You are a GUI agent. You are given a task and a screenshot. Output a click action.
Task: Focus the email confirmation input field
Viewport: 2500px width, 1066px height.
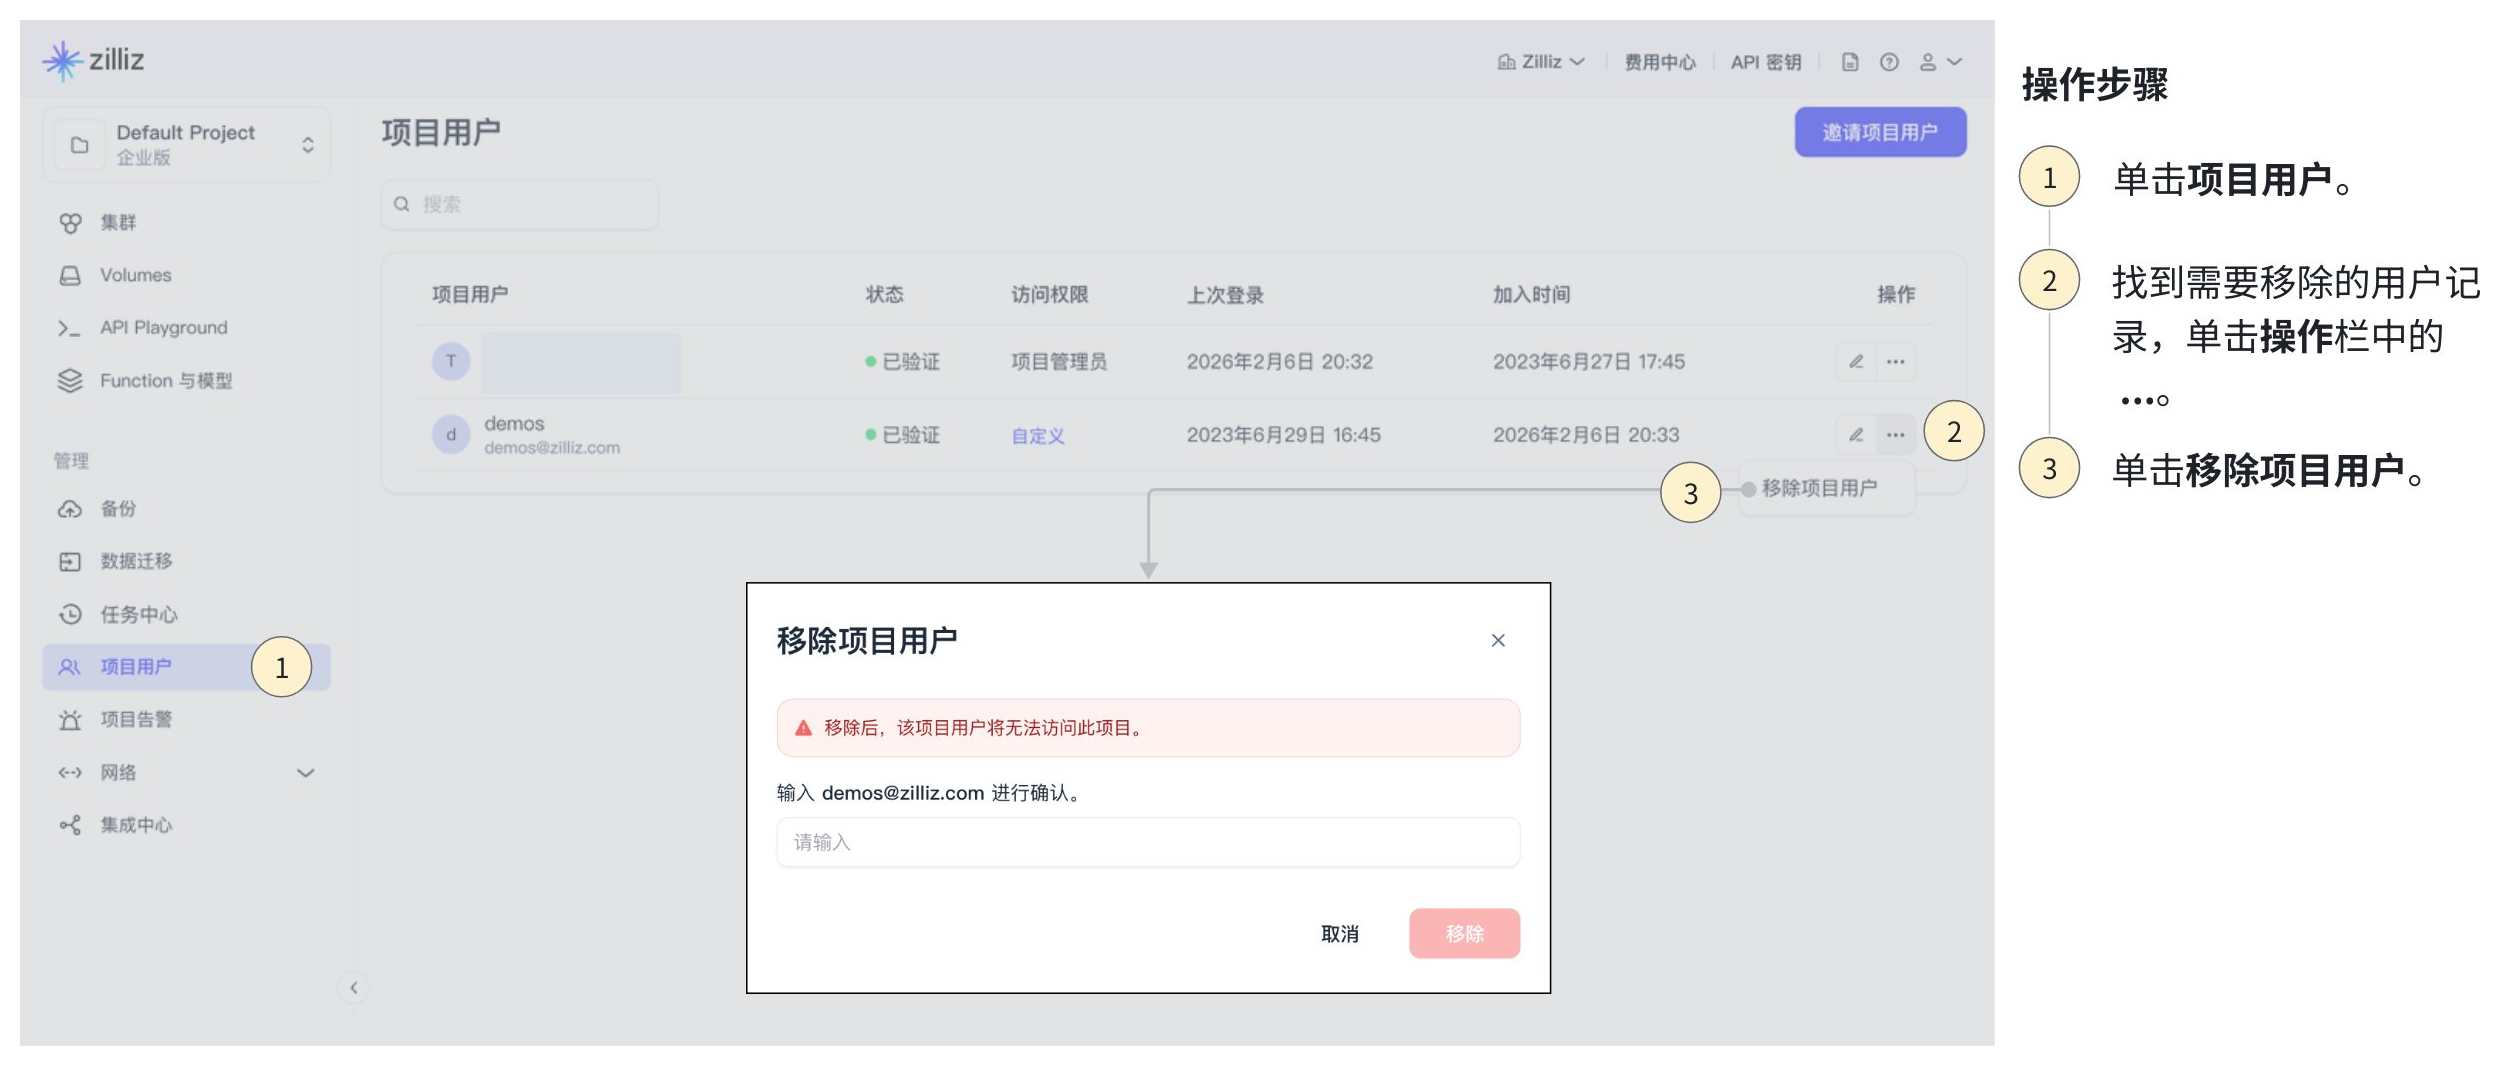point(1147,842)
